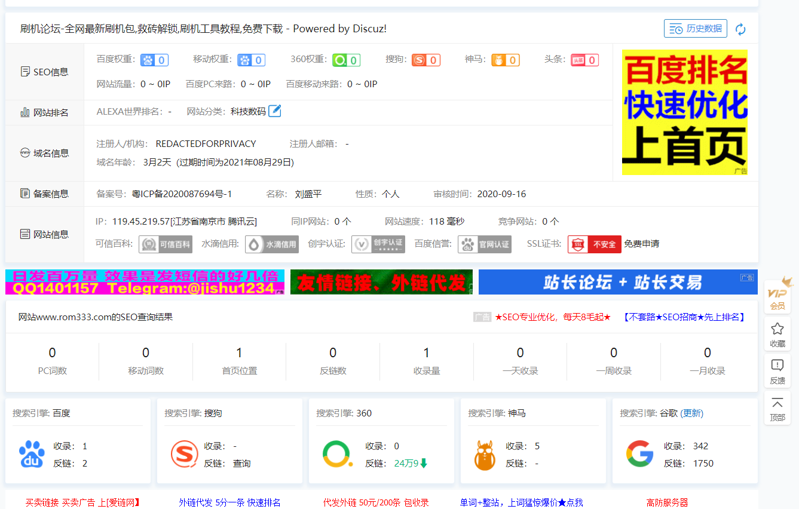Click the page title 刷机论坛 Powered by Discuz!
799x509 pixels.
pyautogui.click(x=203, y=29)
